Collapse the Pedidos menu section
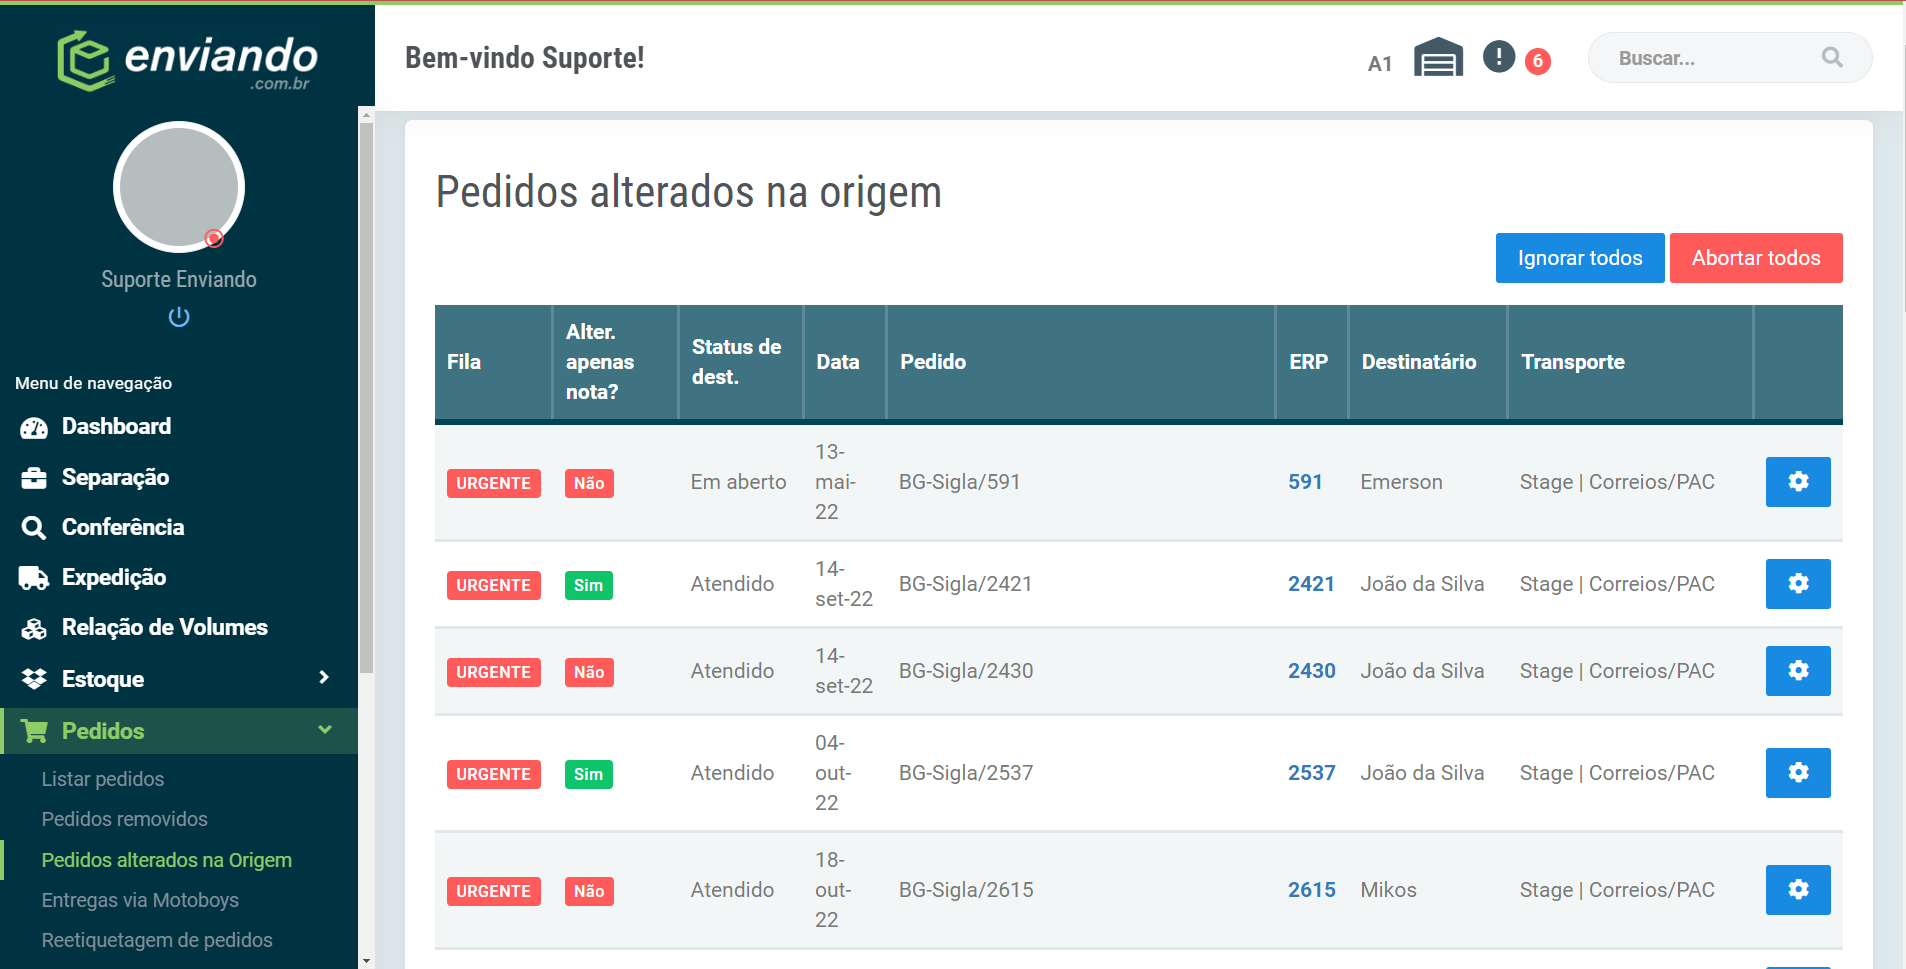The width and height of the screenshot is (1906, 969). click(x=324, y=730)
